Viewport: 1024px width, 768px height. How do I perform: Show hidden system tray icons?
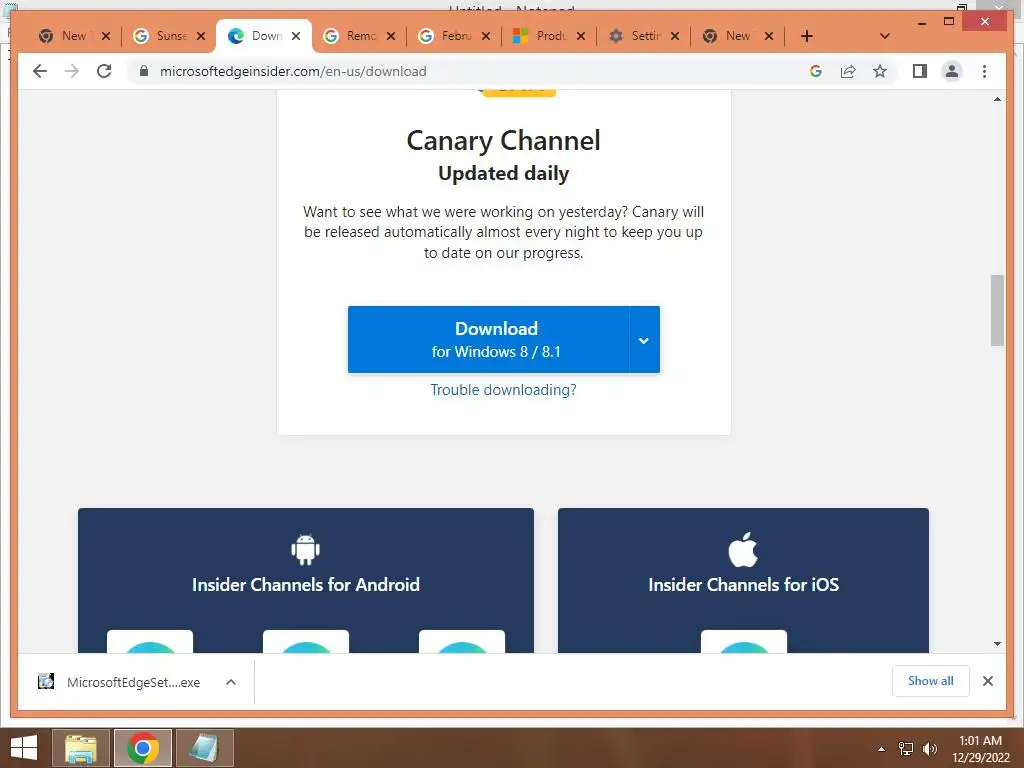point(882,749)
